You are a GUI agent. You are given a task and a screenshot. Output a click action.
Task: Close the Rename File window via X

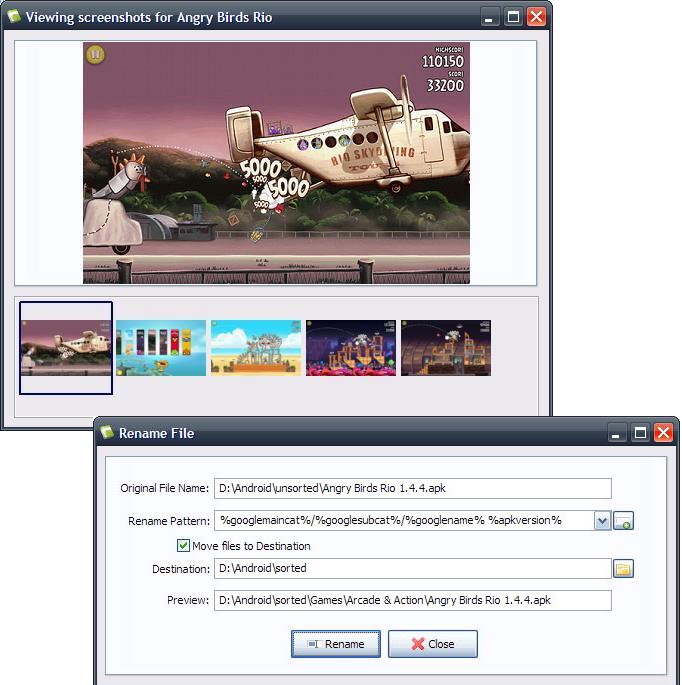(x=663, y=433)
